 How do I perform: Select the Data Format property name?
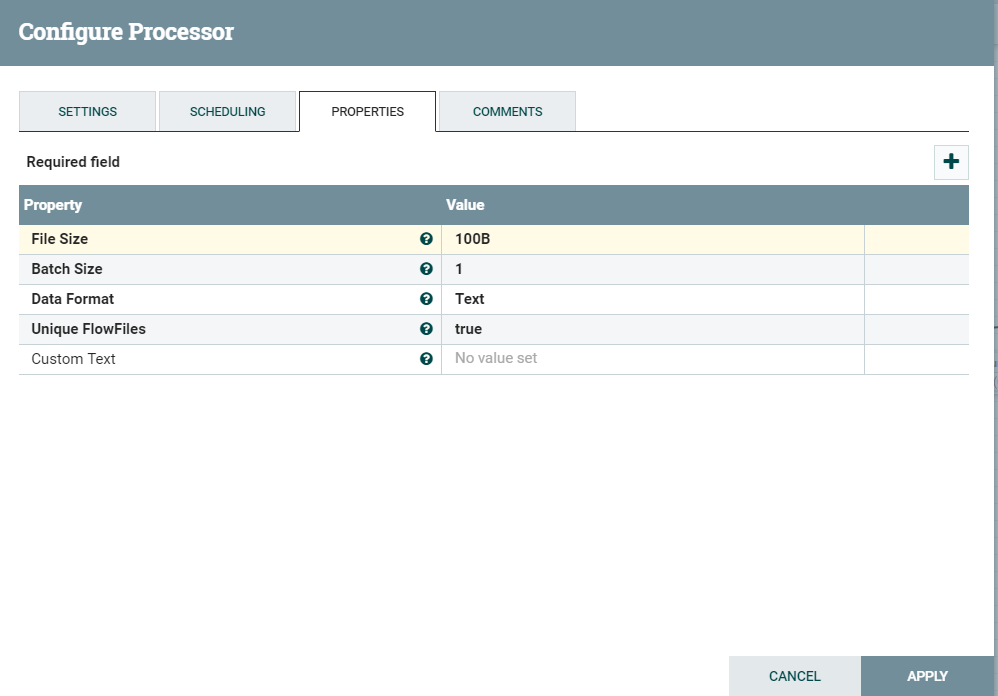73,298
